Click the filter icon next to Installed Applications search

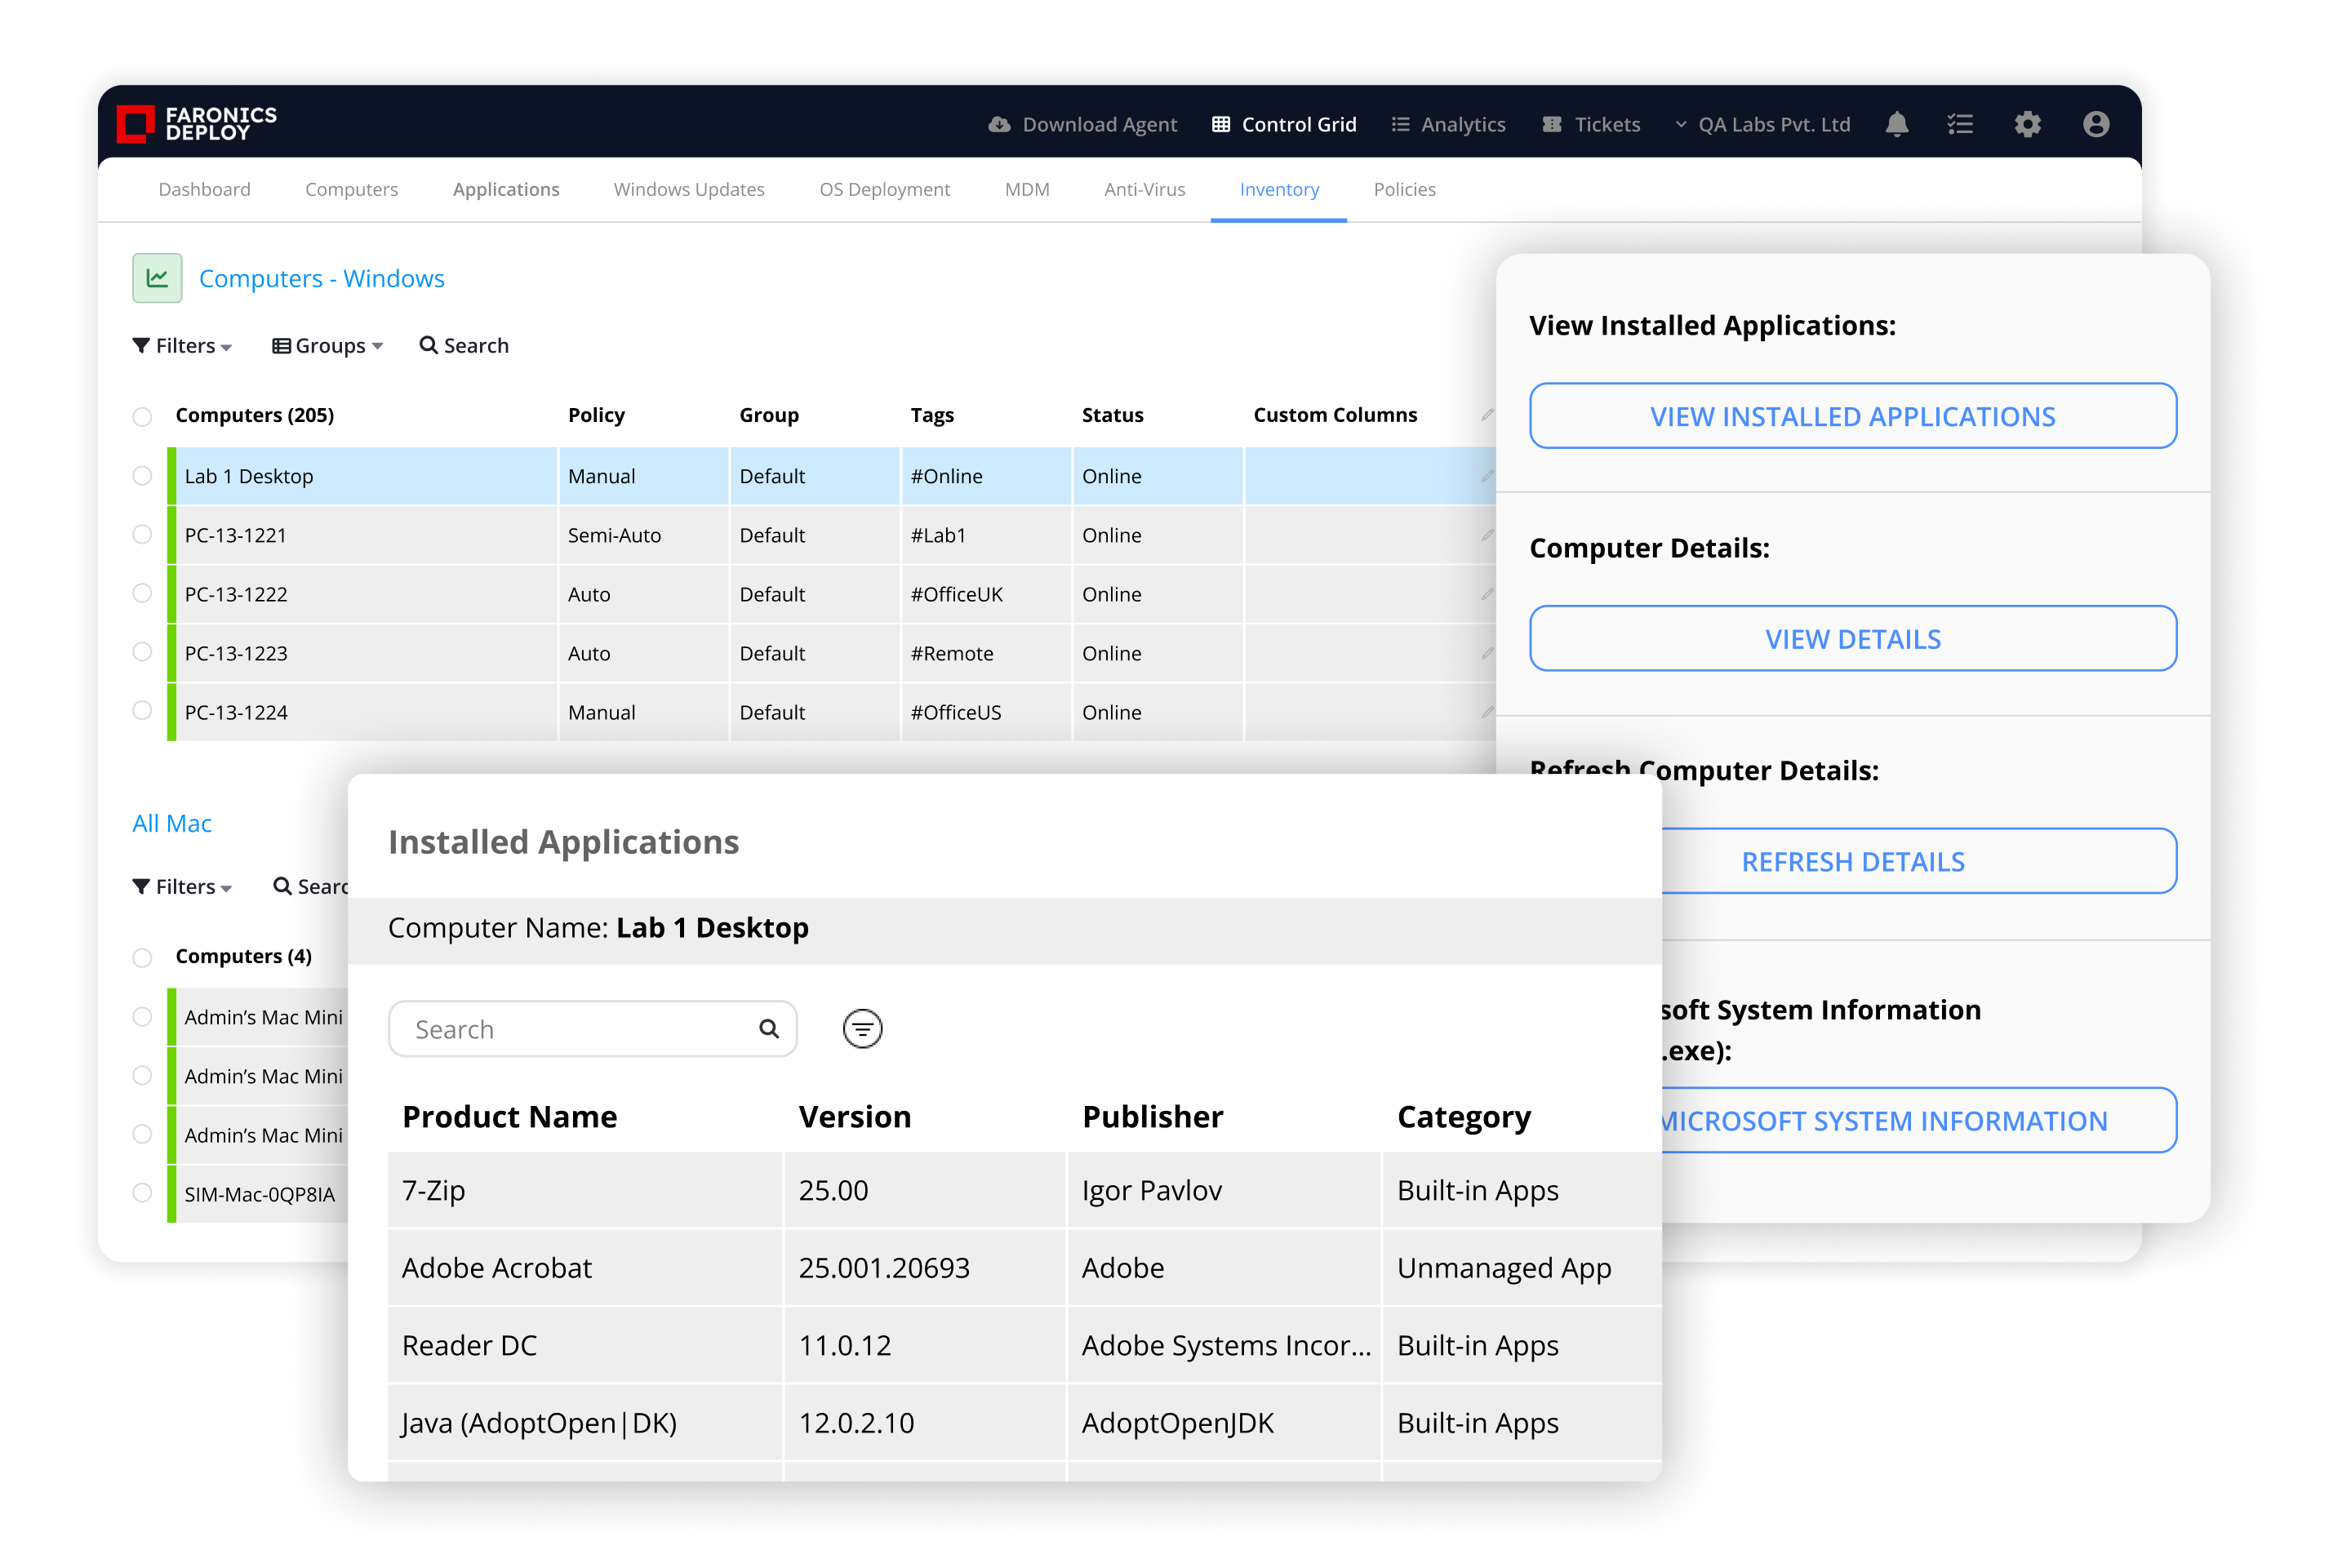862,1029
